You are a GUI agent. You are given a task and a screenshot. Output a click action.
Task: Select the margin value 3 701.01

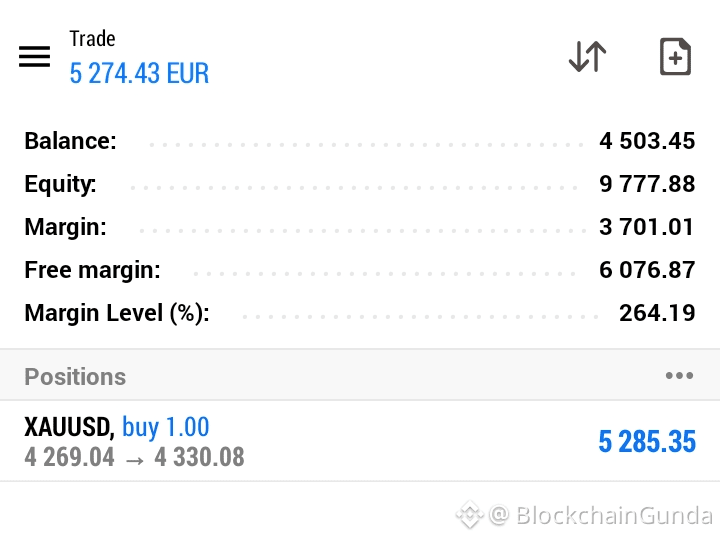click(x=647, y=227)
